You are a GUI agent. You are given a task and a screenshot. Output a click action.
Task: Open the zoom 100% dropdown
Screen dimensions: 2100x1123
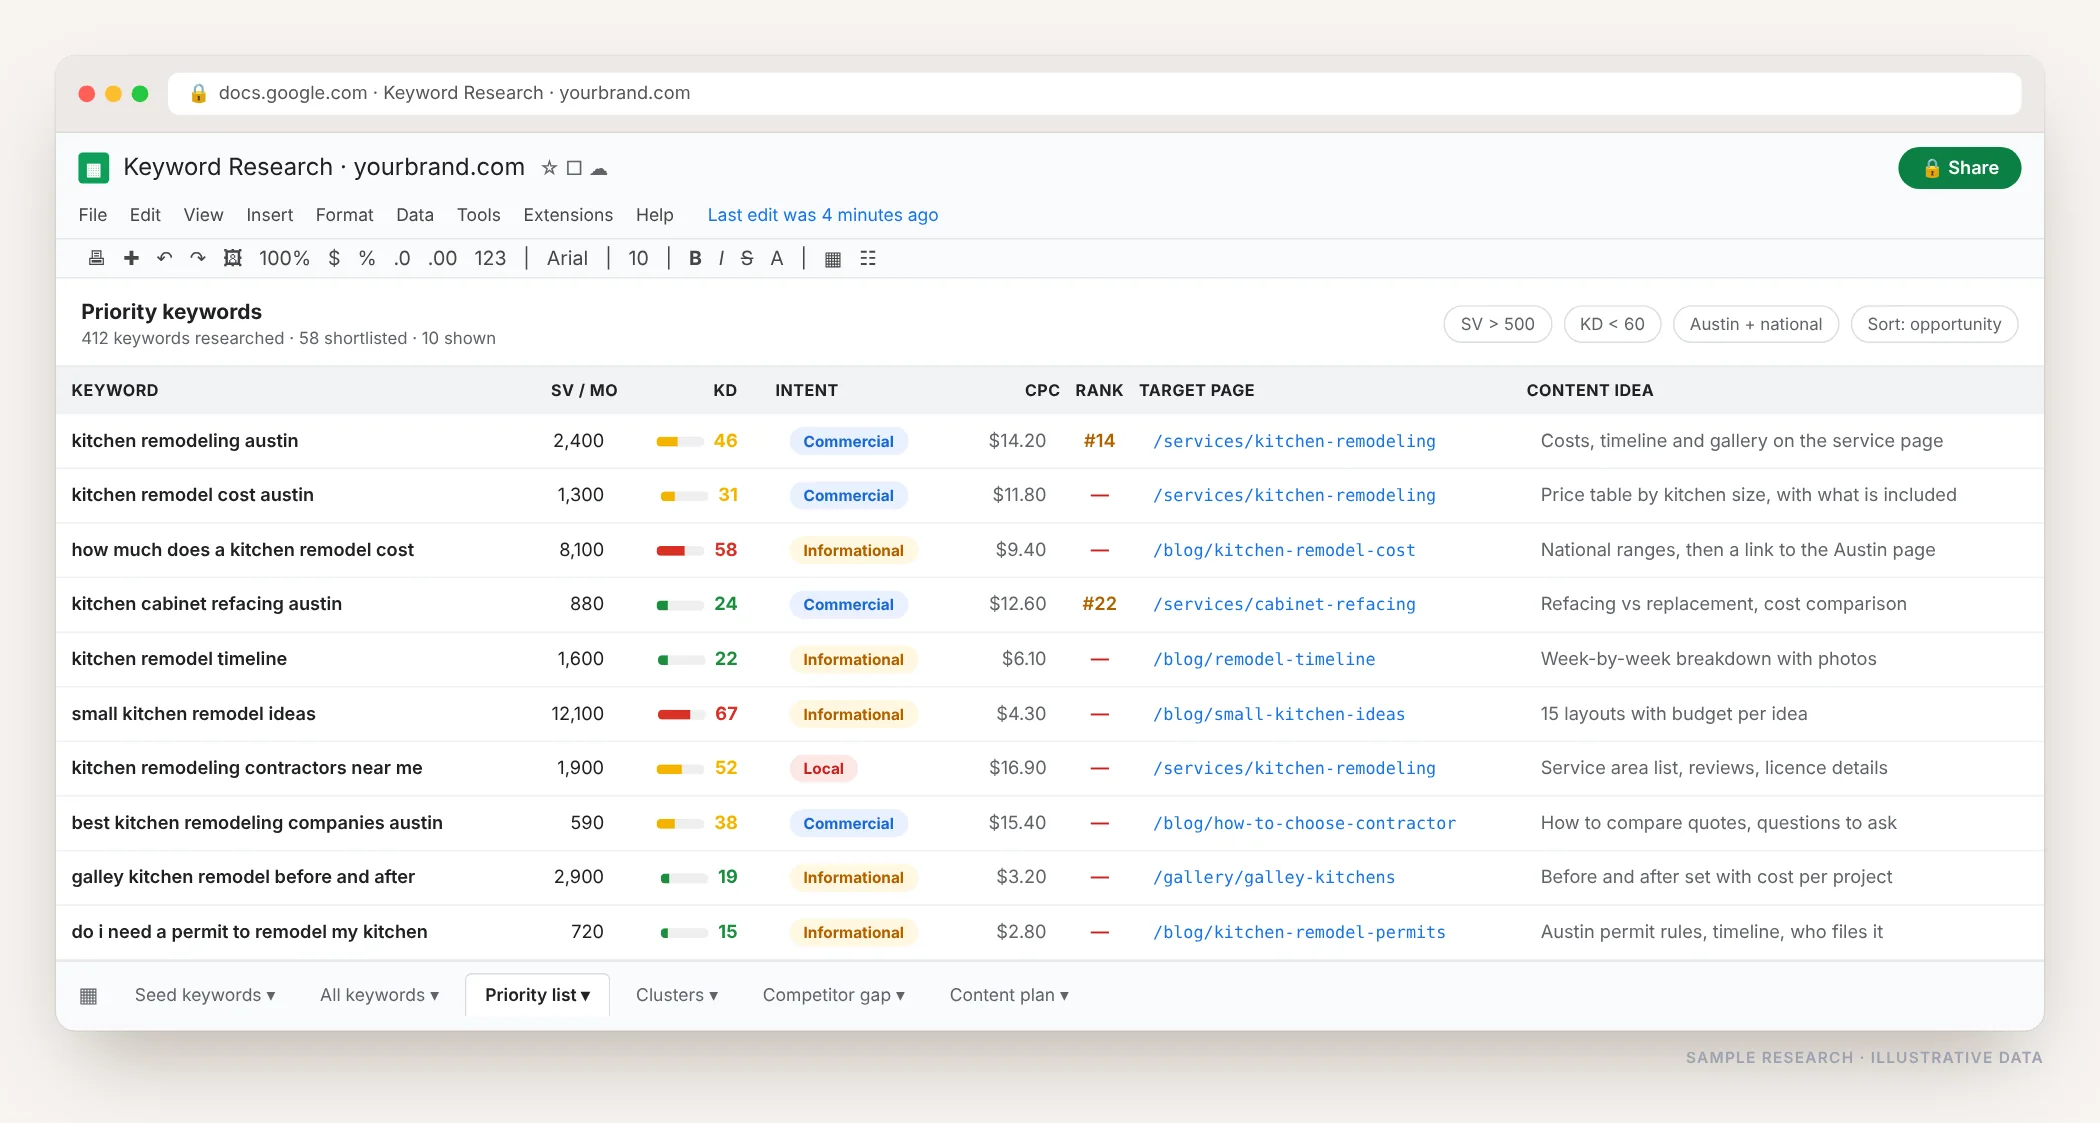pos(284,258)
